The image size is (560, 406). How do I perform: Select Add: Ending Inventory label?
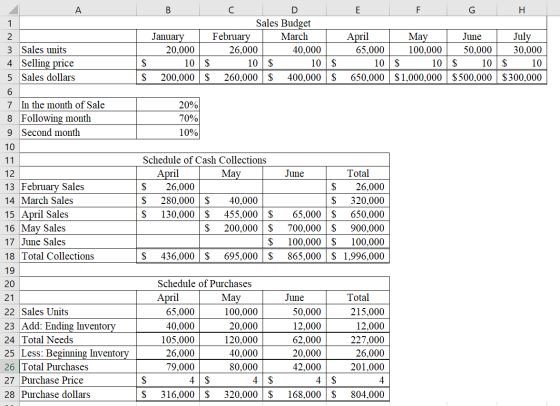pyautogui.click(x=78, y=326)
